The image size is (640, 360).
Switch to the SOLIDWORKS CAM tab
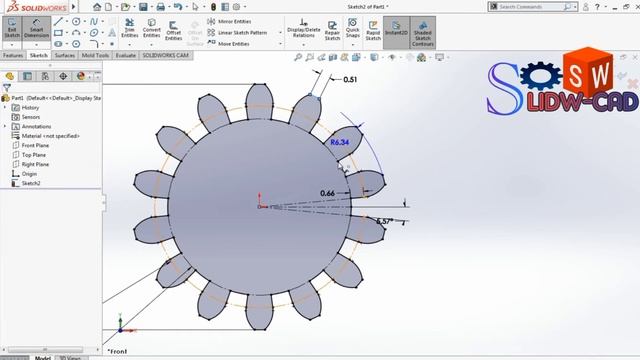165,56
